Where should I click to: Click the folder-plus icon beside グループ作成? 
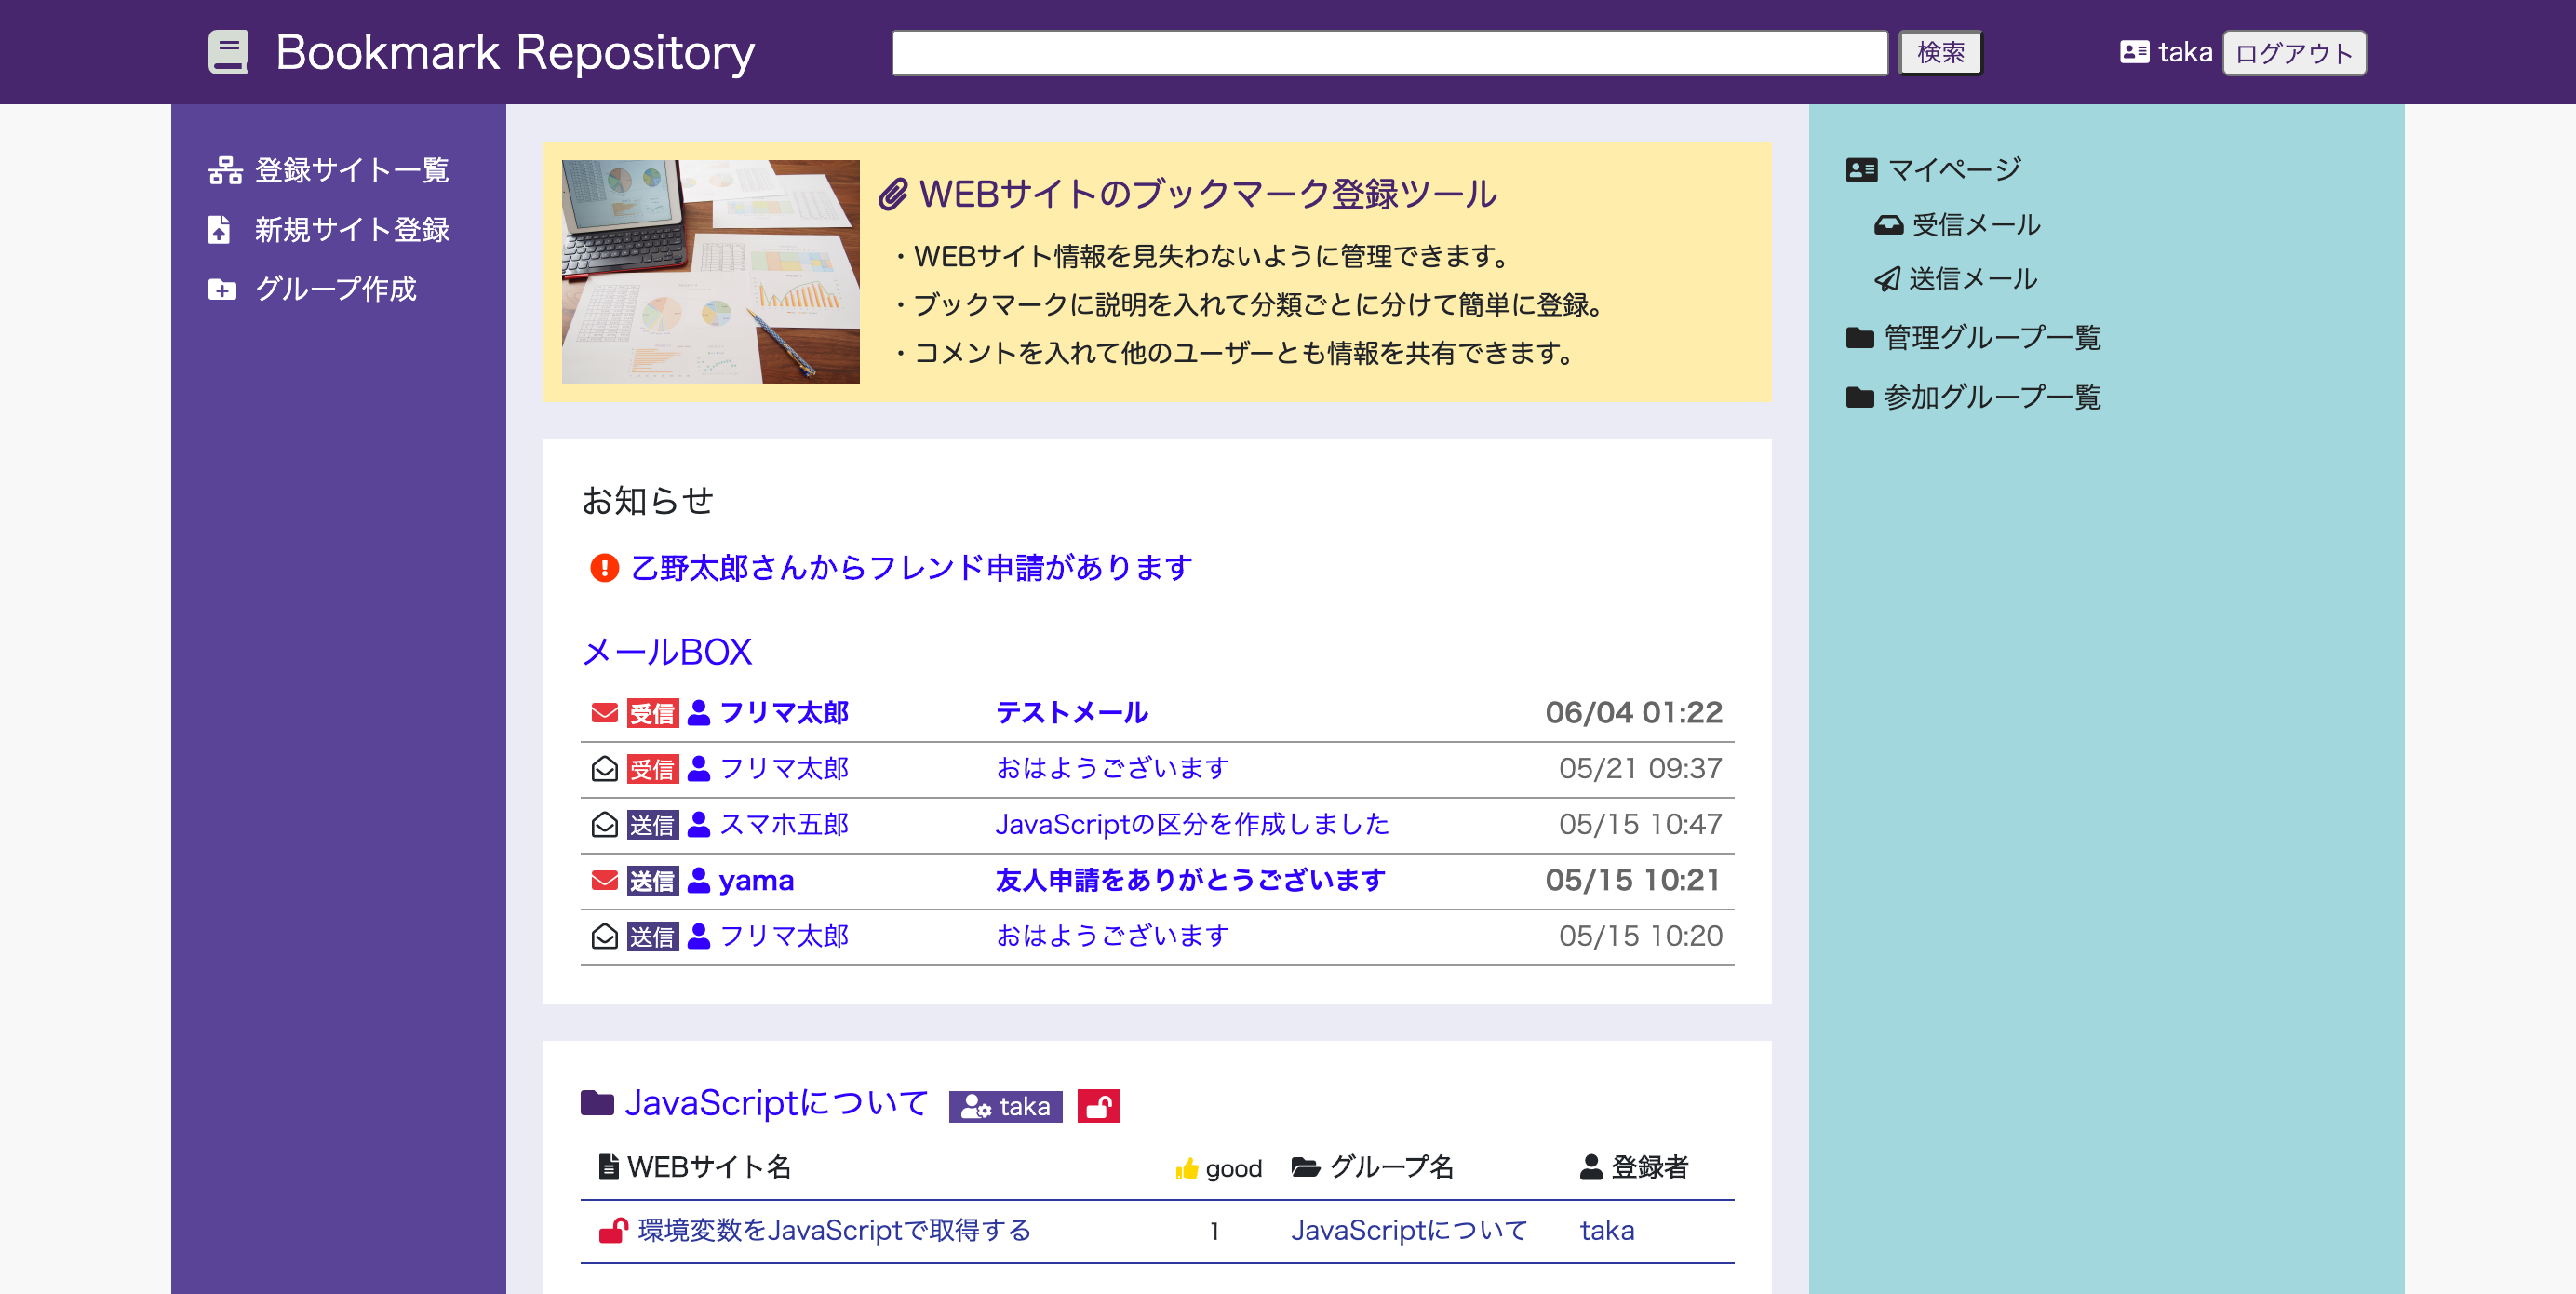pyautogui.click(x=222, y=290)
